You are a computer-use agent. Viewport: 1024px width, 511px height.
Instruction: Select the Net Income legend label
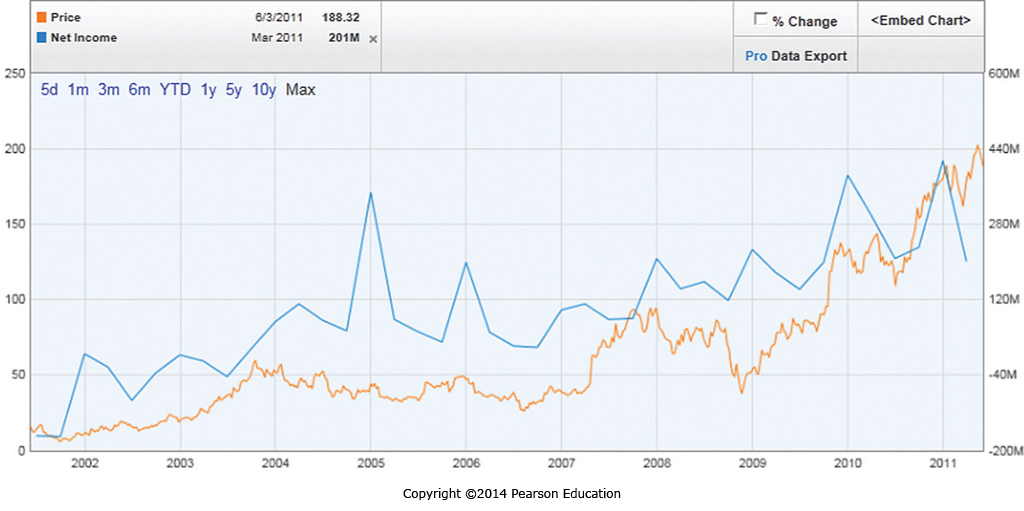point(83,38)
